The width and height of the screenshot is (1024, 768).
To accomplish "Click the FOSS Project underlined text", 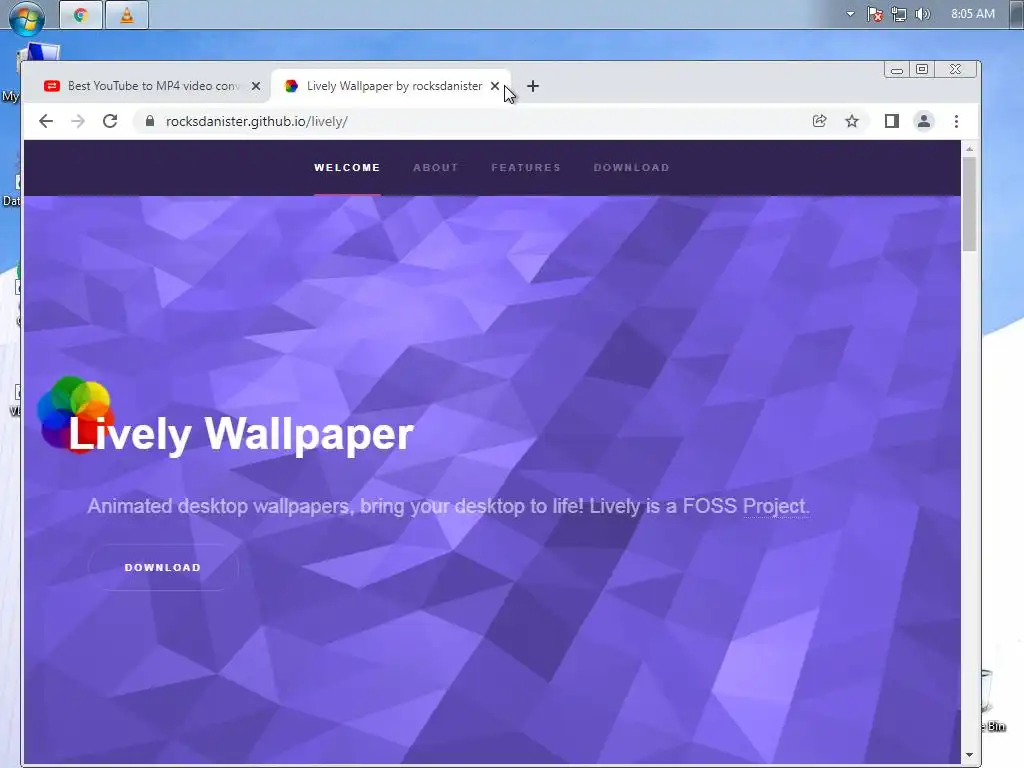I will [776, 506].
